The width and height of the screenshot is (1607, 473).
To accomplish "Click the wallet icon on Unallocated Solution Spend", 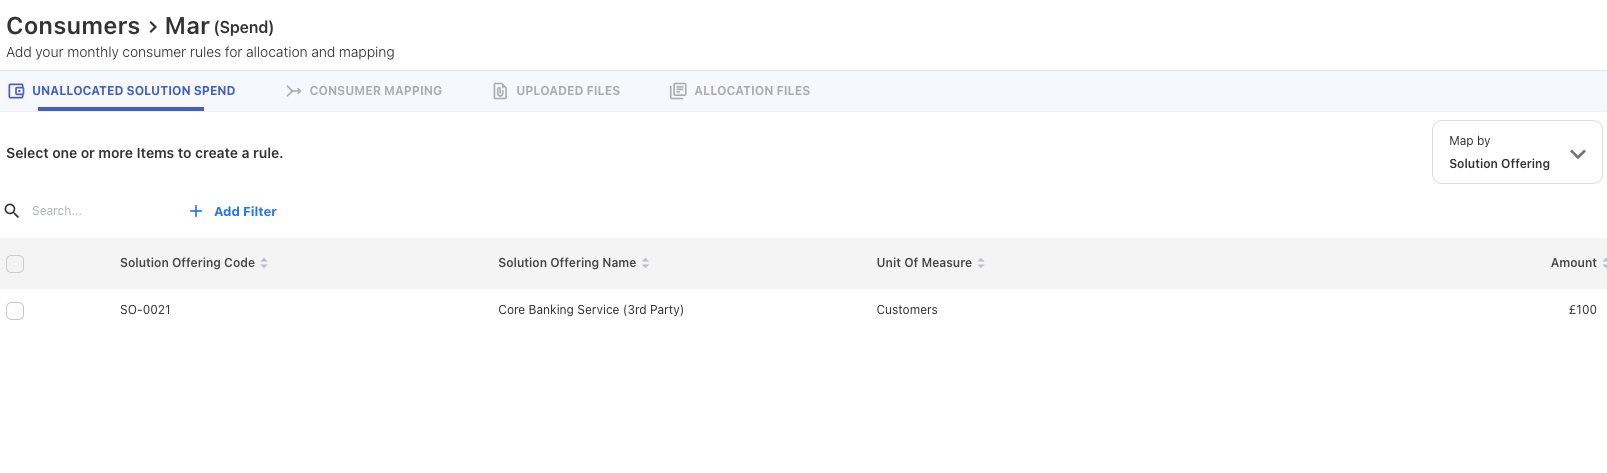I will [x=16, y=91].
